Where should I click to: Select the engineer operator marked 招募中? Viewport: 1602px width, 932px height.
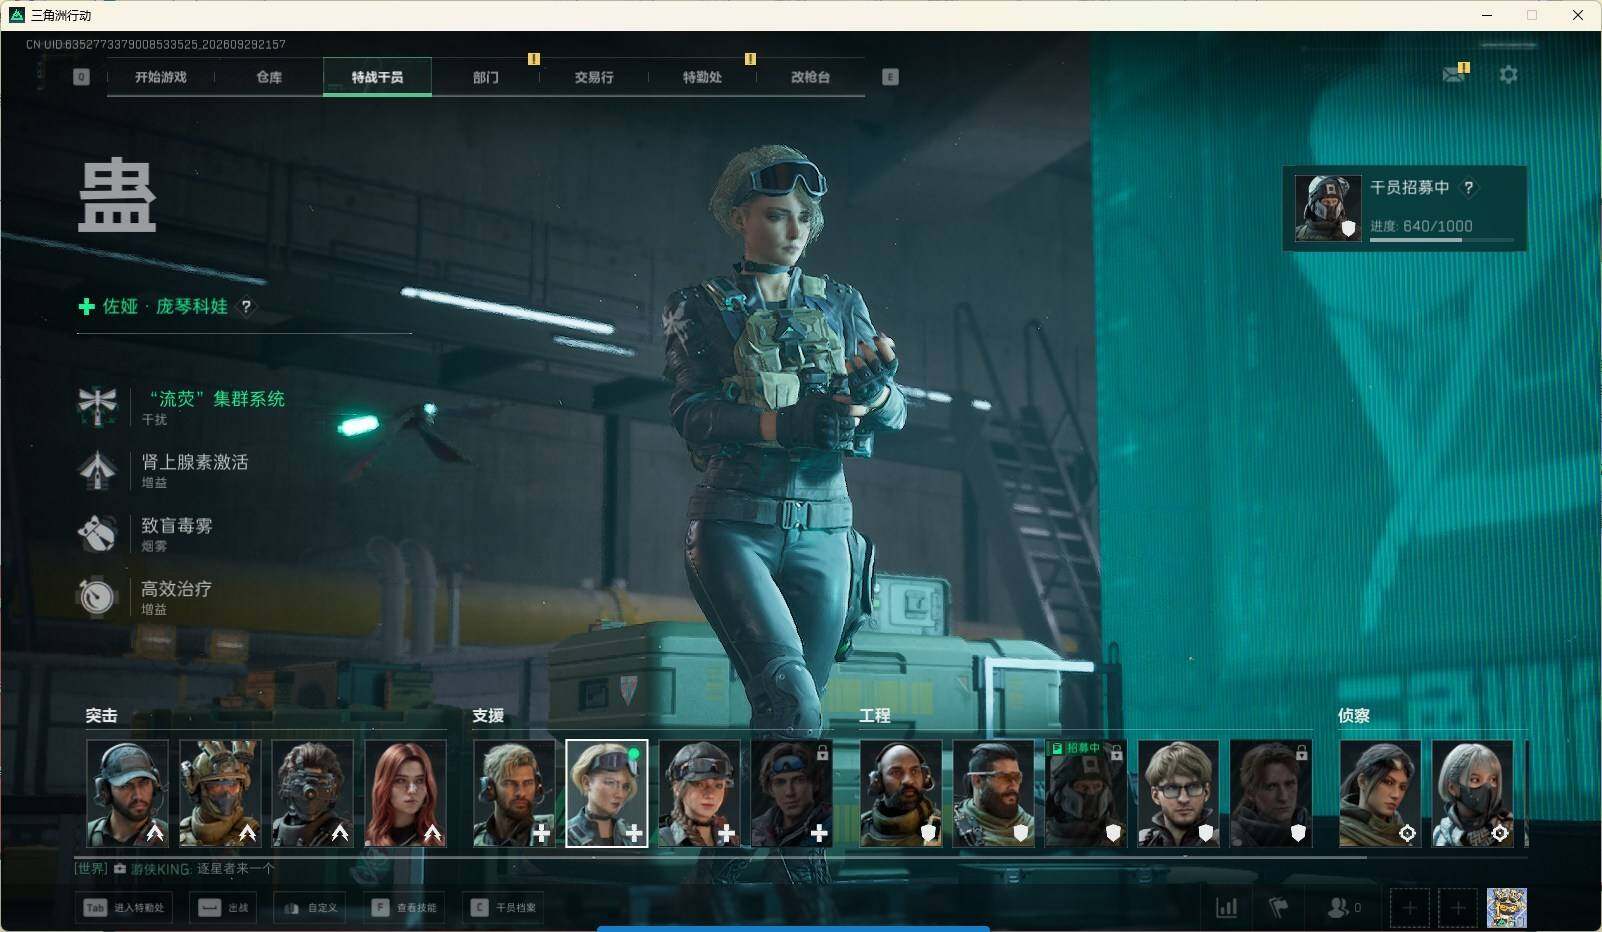pyautogui.click(x=1086, y=794)
